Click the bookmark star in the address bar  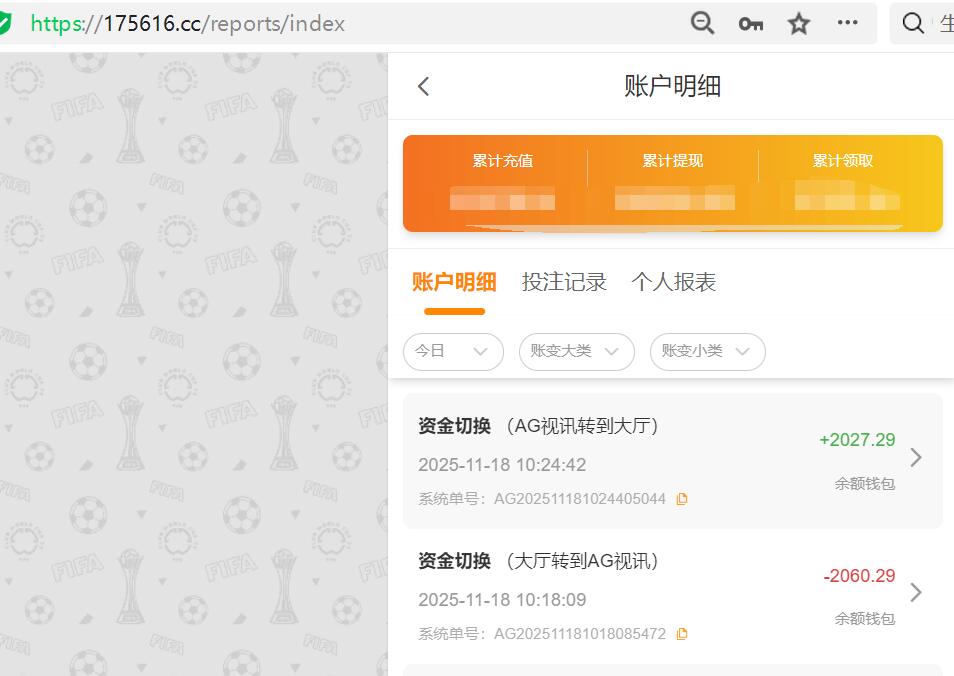click(798, 22)
